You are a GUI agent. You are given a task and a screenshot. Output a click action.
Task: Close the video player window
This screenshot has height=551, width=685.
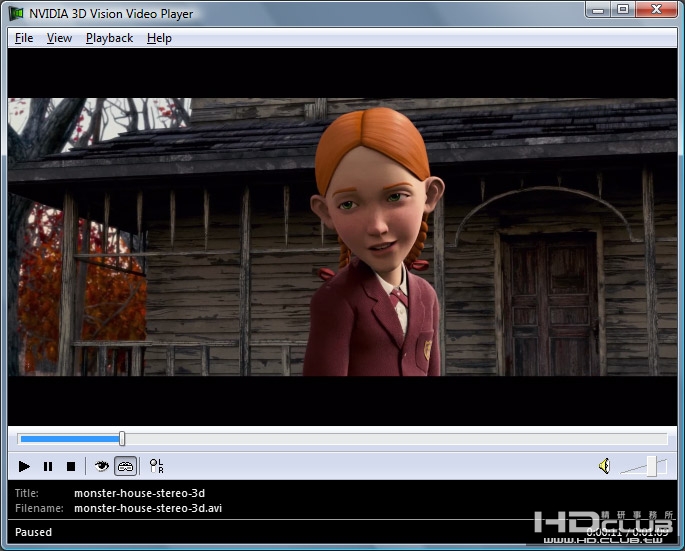tap(657, 9)
